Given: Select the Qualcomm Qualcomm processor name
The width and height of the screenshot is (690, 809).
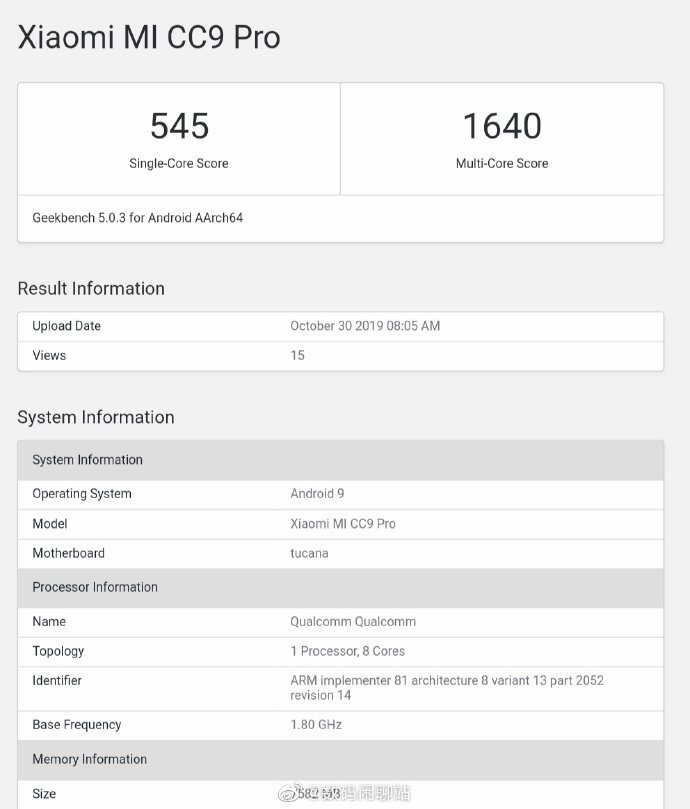Looking at the screenshot, I should tap(353, 621).
